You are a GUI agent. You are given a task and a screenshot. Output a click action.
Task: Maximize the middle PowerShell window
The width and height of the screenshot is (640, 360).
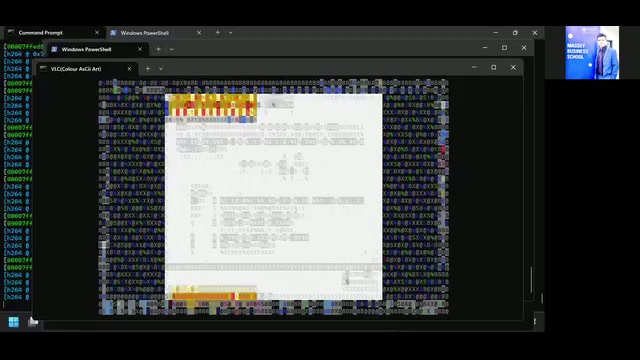(x=504, y=48)
